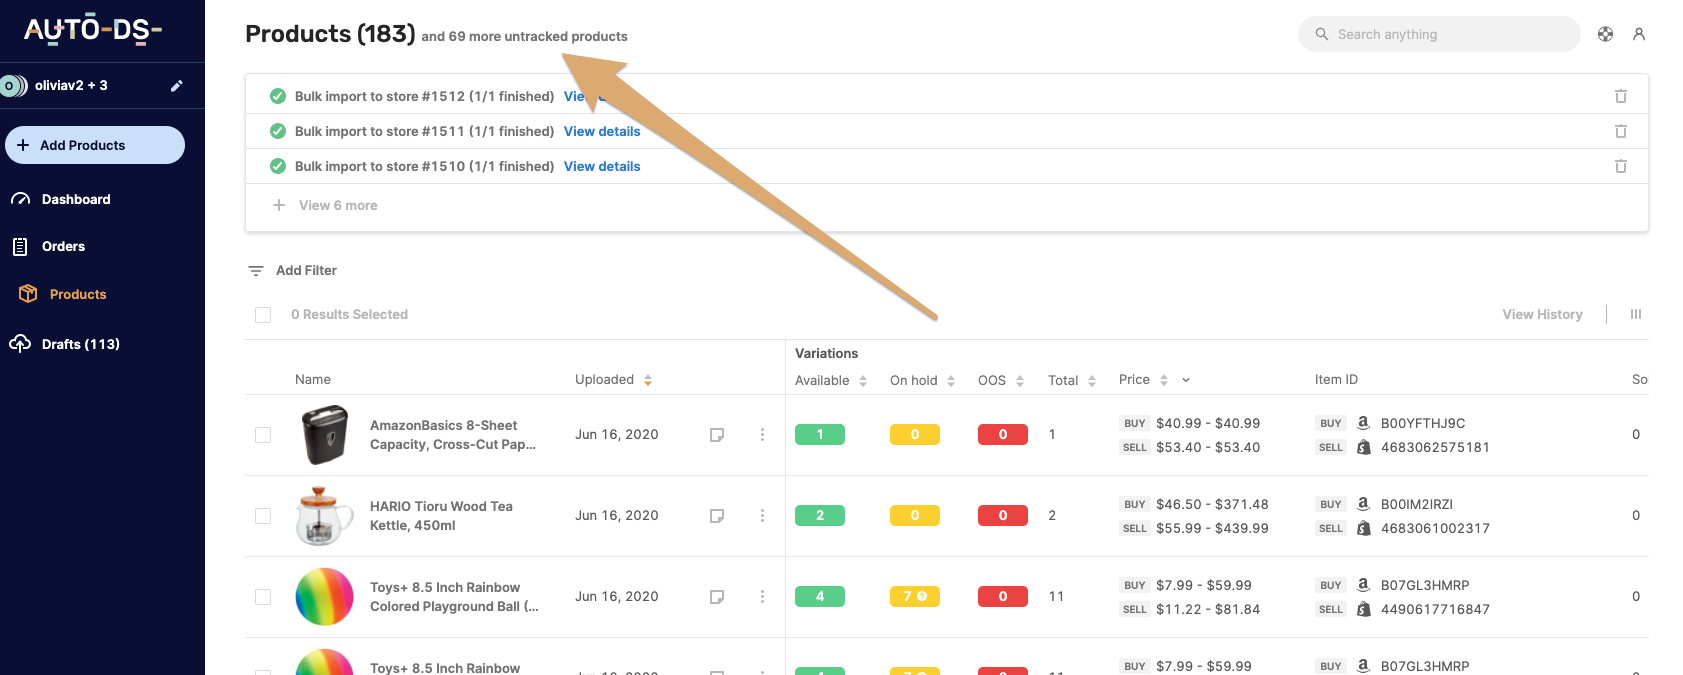The width and height of the screenshot is (1683, 675).
Task: Select the HARIO Tea Kettle row checkbox
Action: (x=263, y=516)
